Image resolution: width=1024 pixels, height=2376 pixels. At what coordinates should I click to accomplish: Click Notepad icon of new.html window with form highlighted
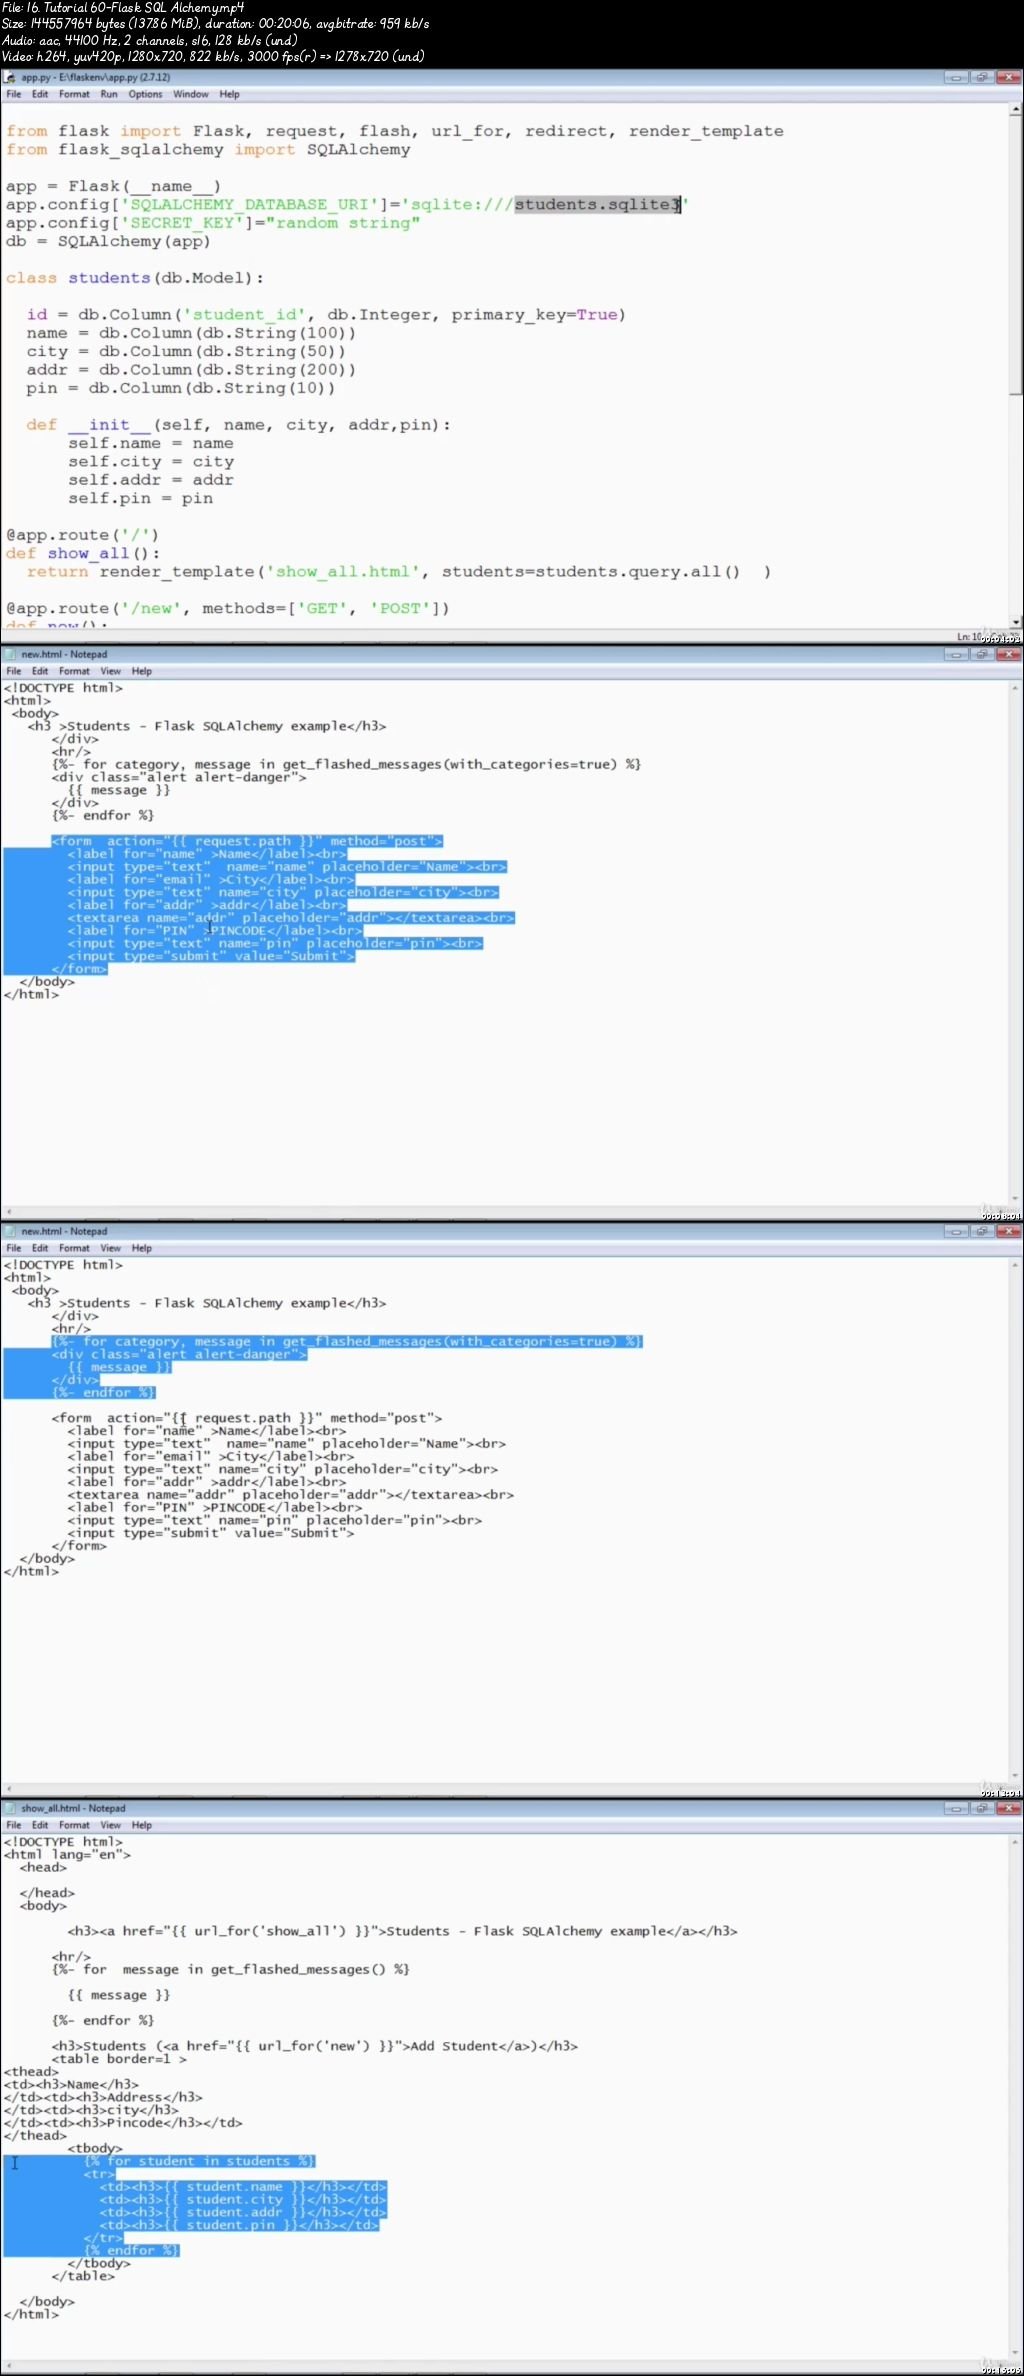click(10, 654)
